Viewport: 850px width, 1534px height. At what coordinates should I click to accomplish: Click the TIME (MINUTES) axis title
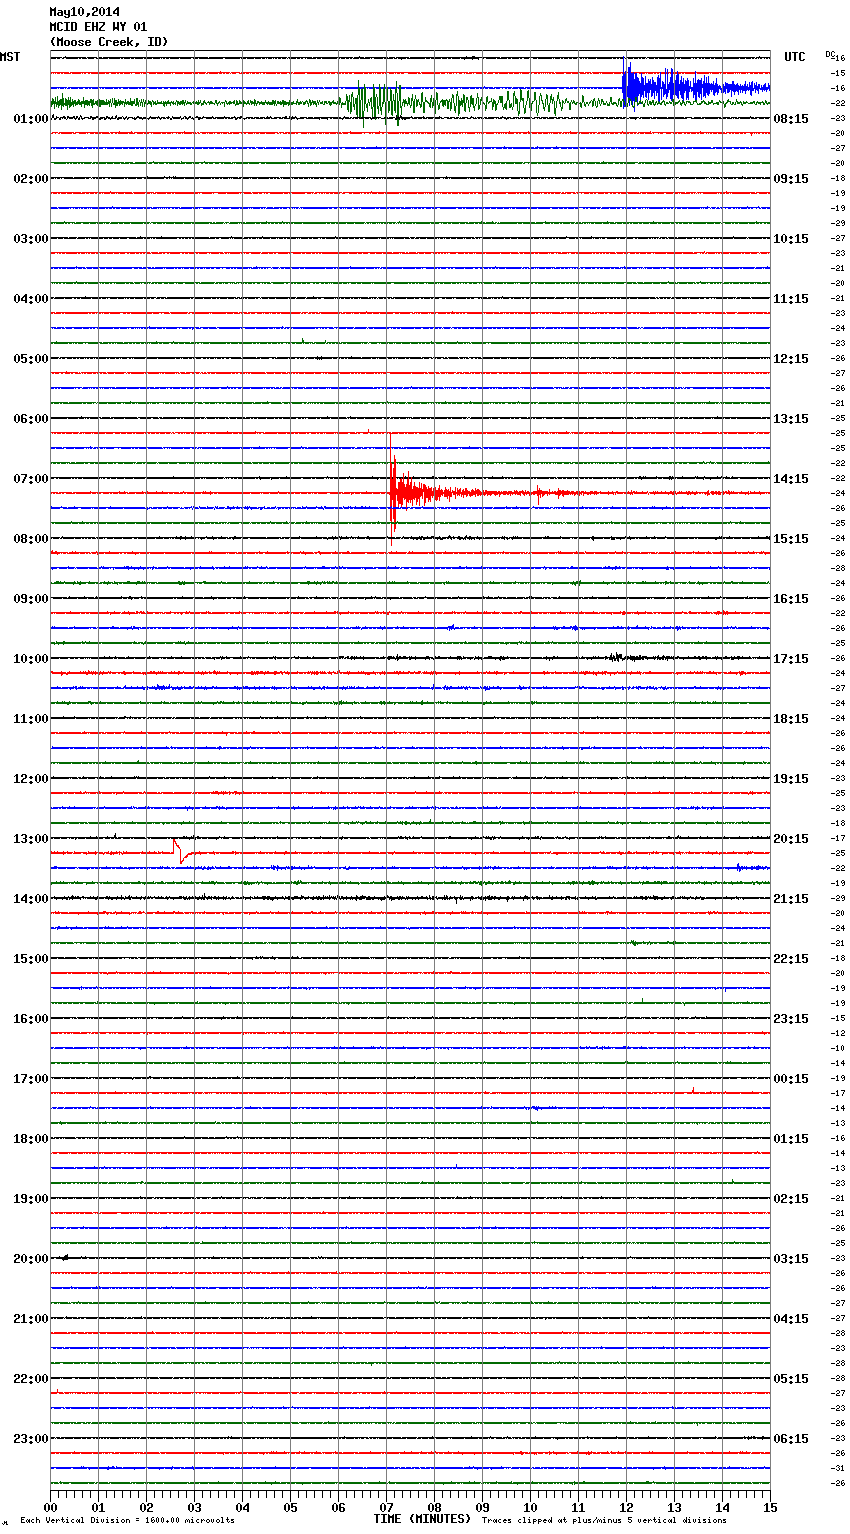click(x=422, y=1519)
